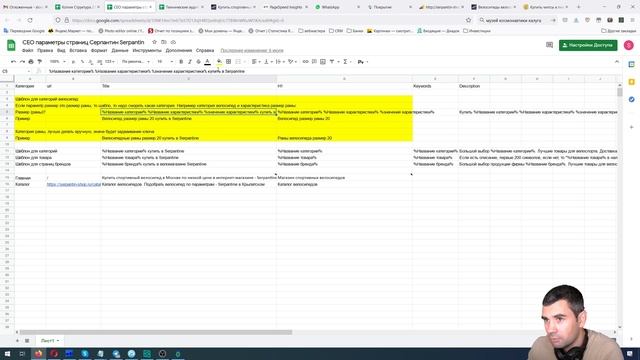Check the cloud save status icon

point(173,42)
